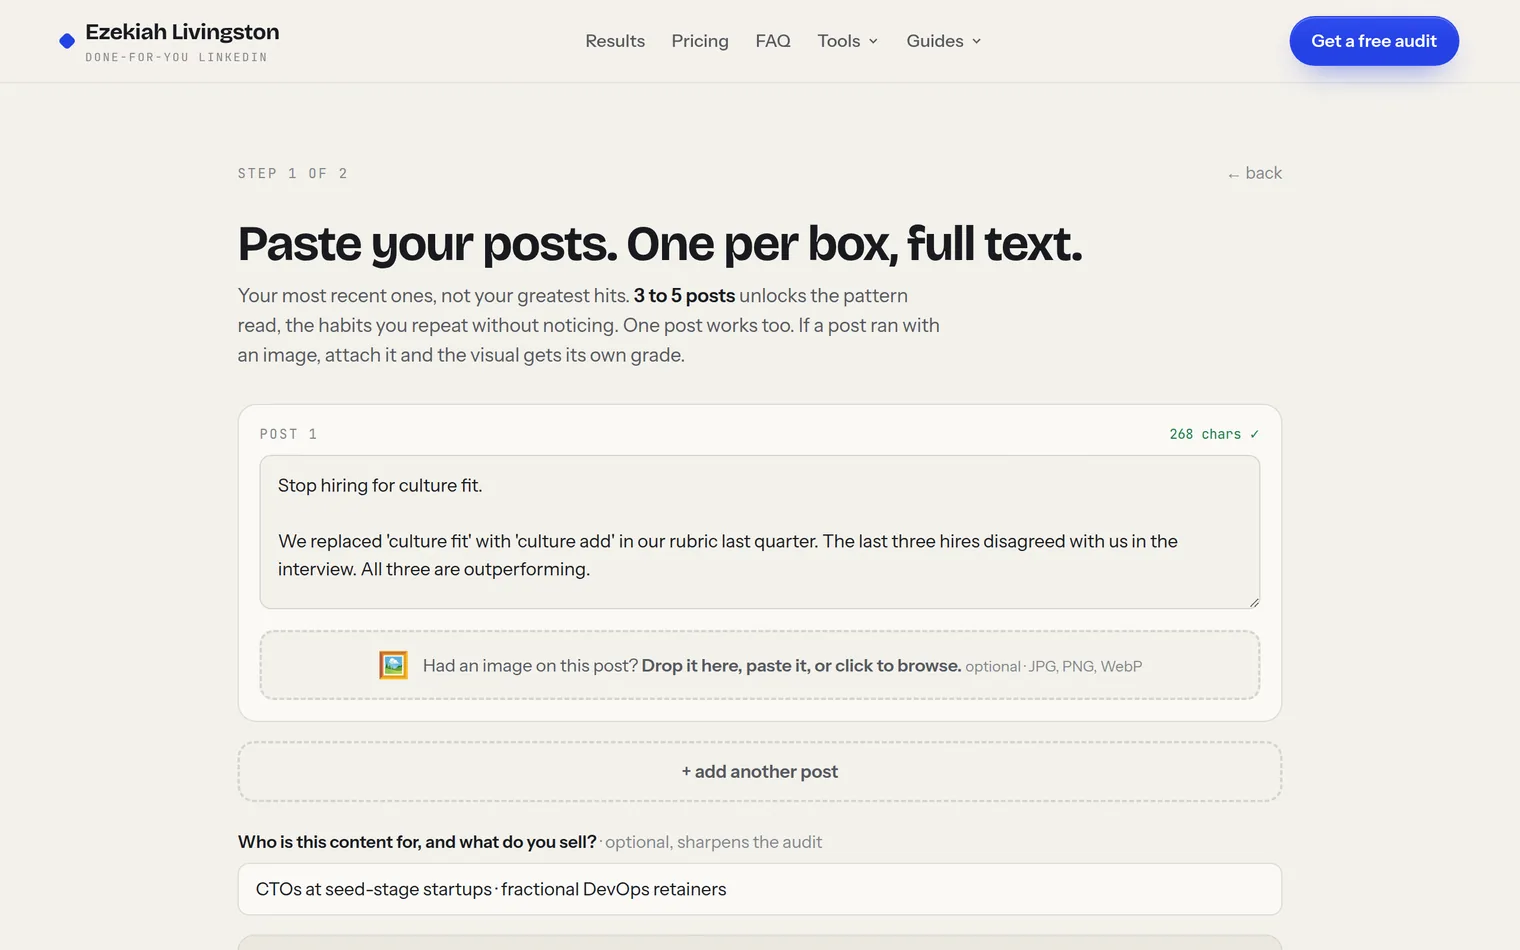The image size is (1520, 950).
Task: Click the picture icon in image dropzone
Action: [x=393, y=665]
